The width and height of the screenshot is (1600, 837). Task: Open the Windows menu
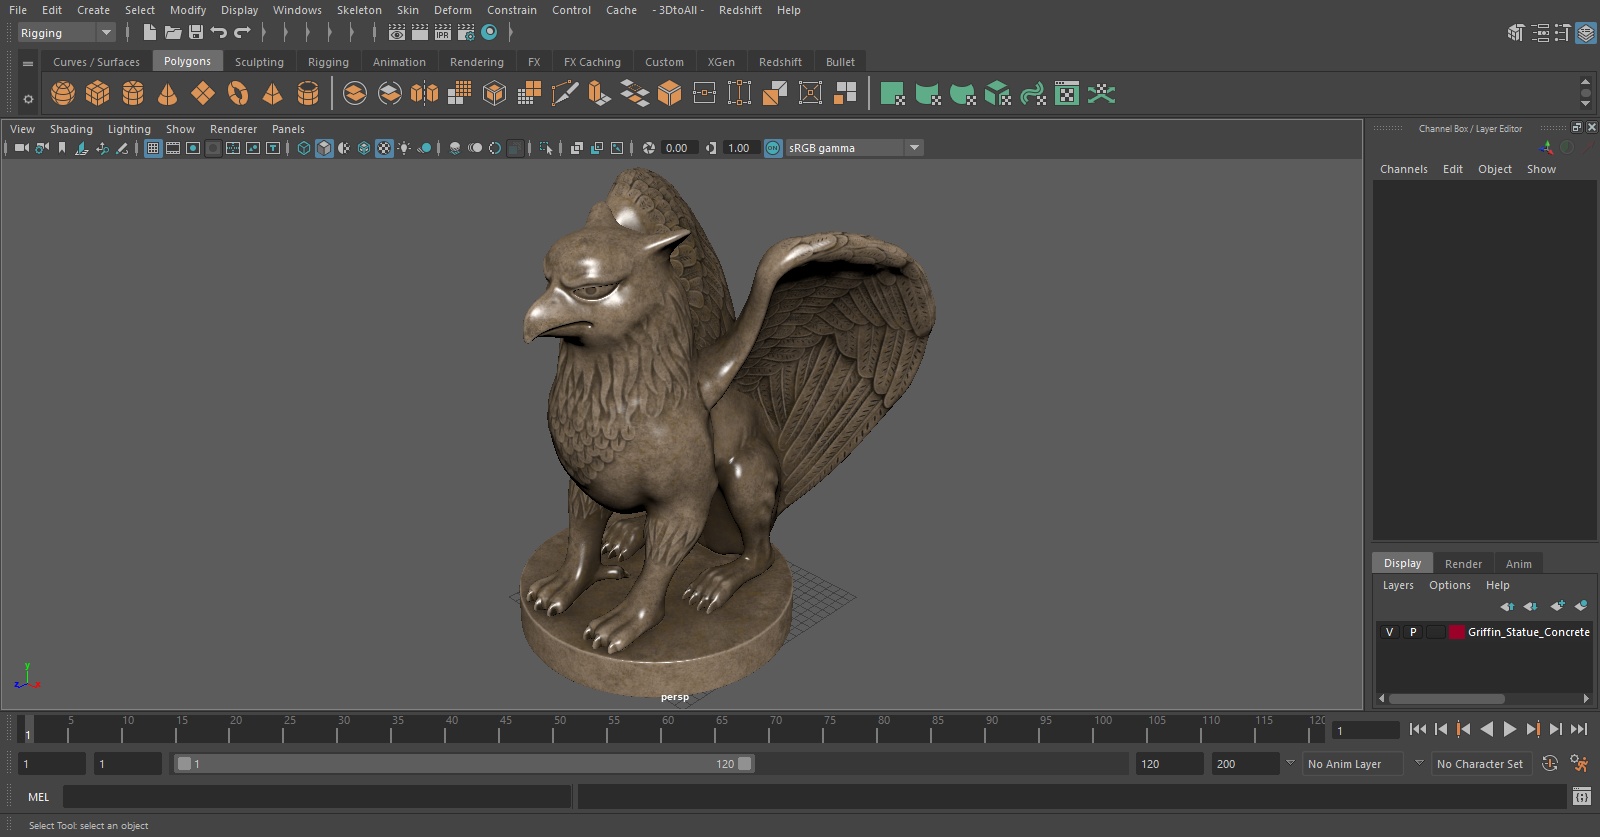pyautogui.click(x=297, y=10)
